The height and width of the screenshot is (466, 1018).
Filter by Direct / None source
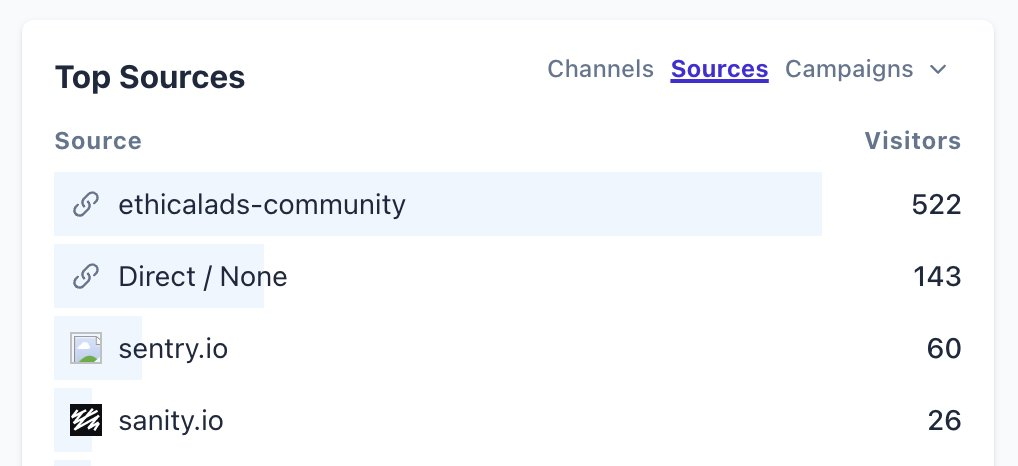pyautogui.click(x=203, y=277)
